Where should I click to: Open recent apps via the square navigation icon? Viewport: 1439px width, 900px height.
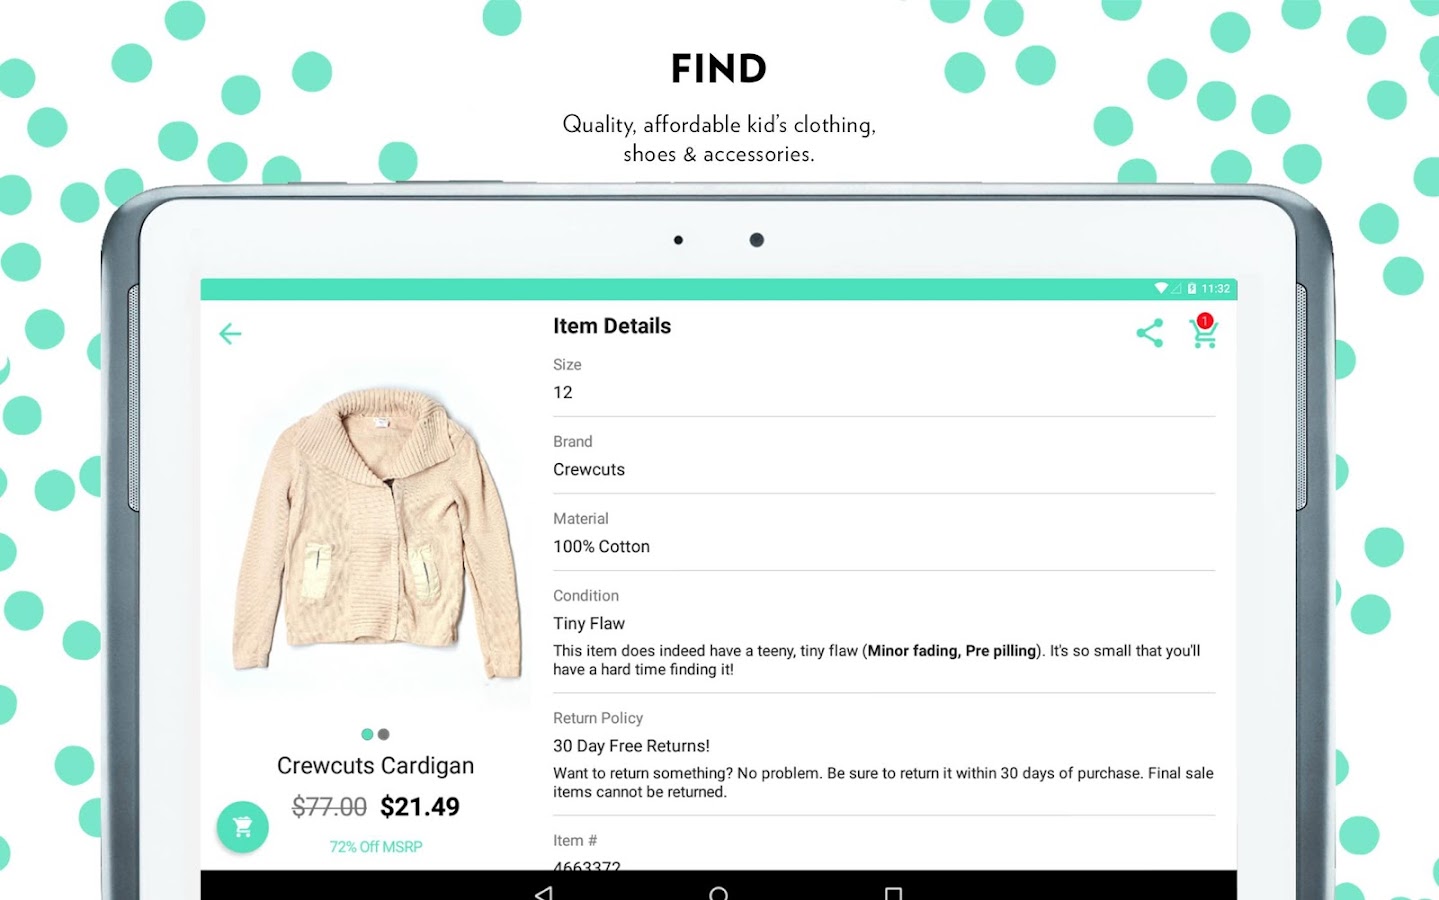894,893
